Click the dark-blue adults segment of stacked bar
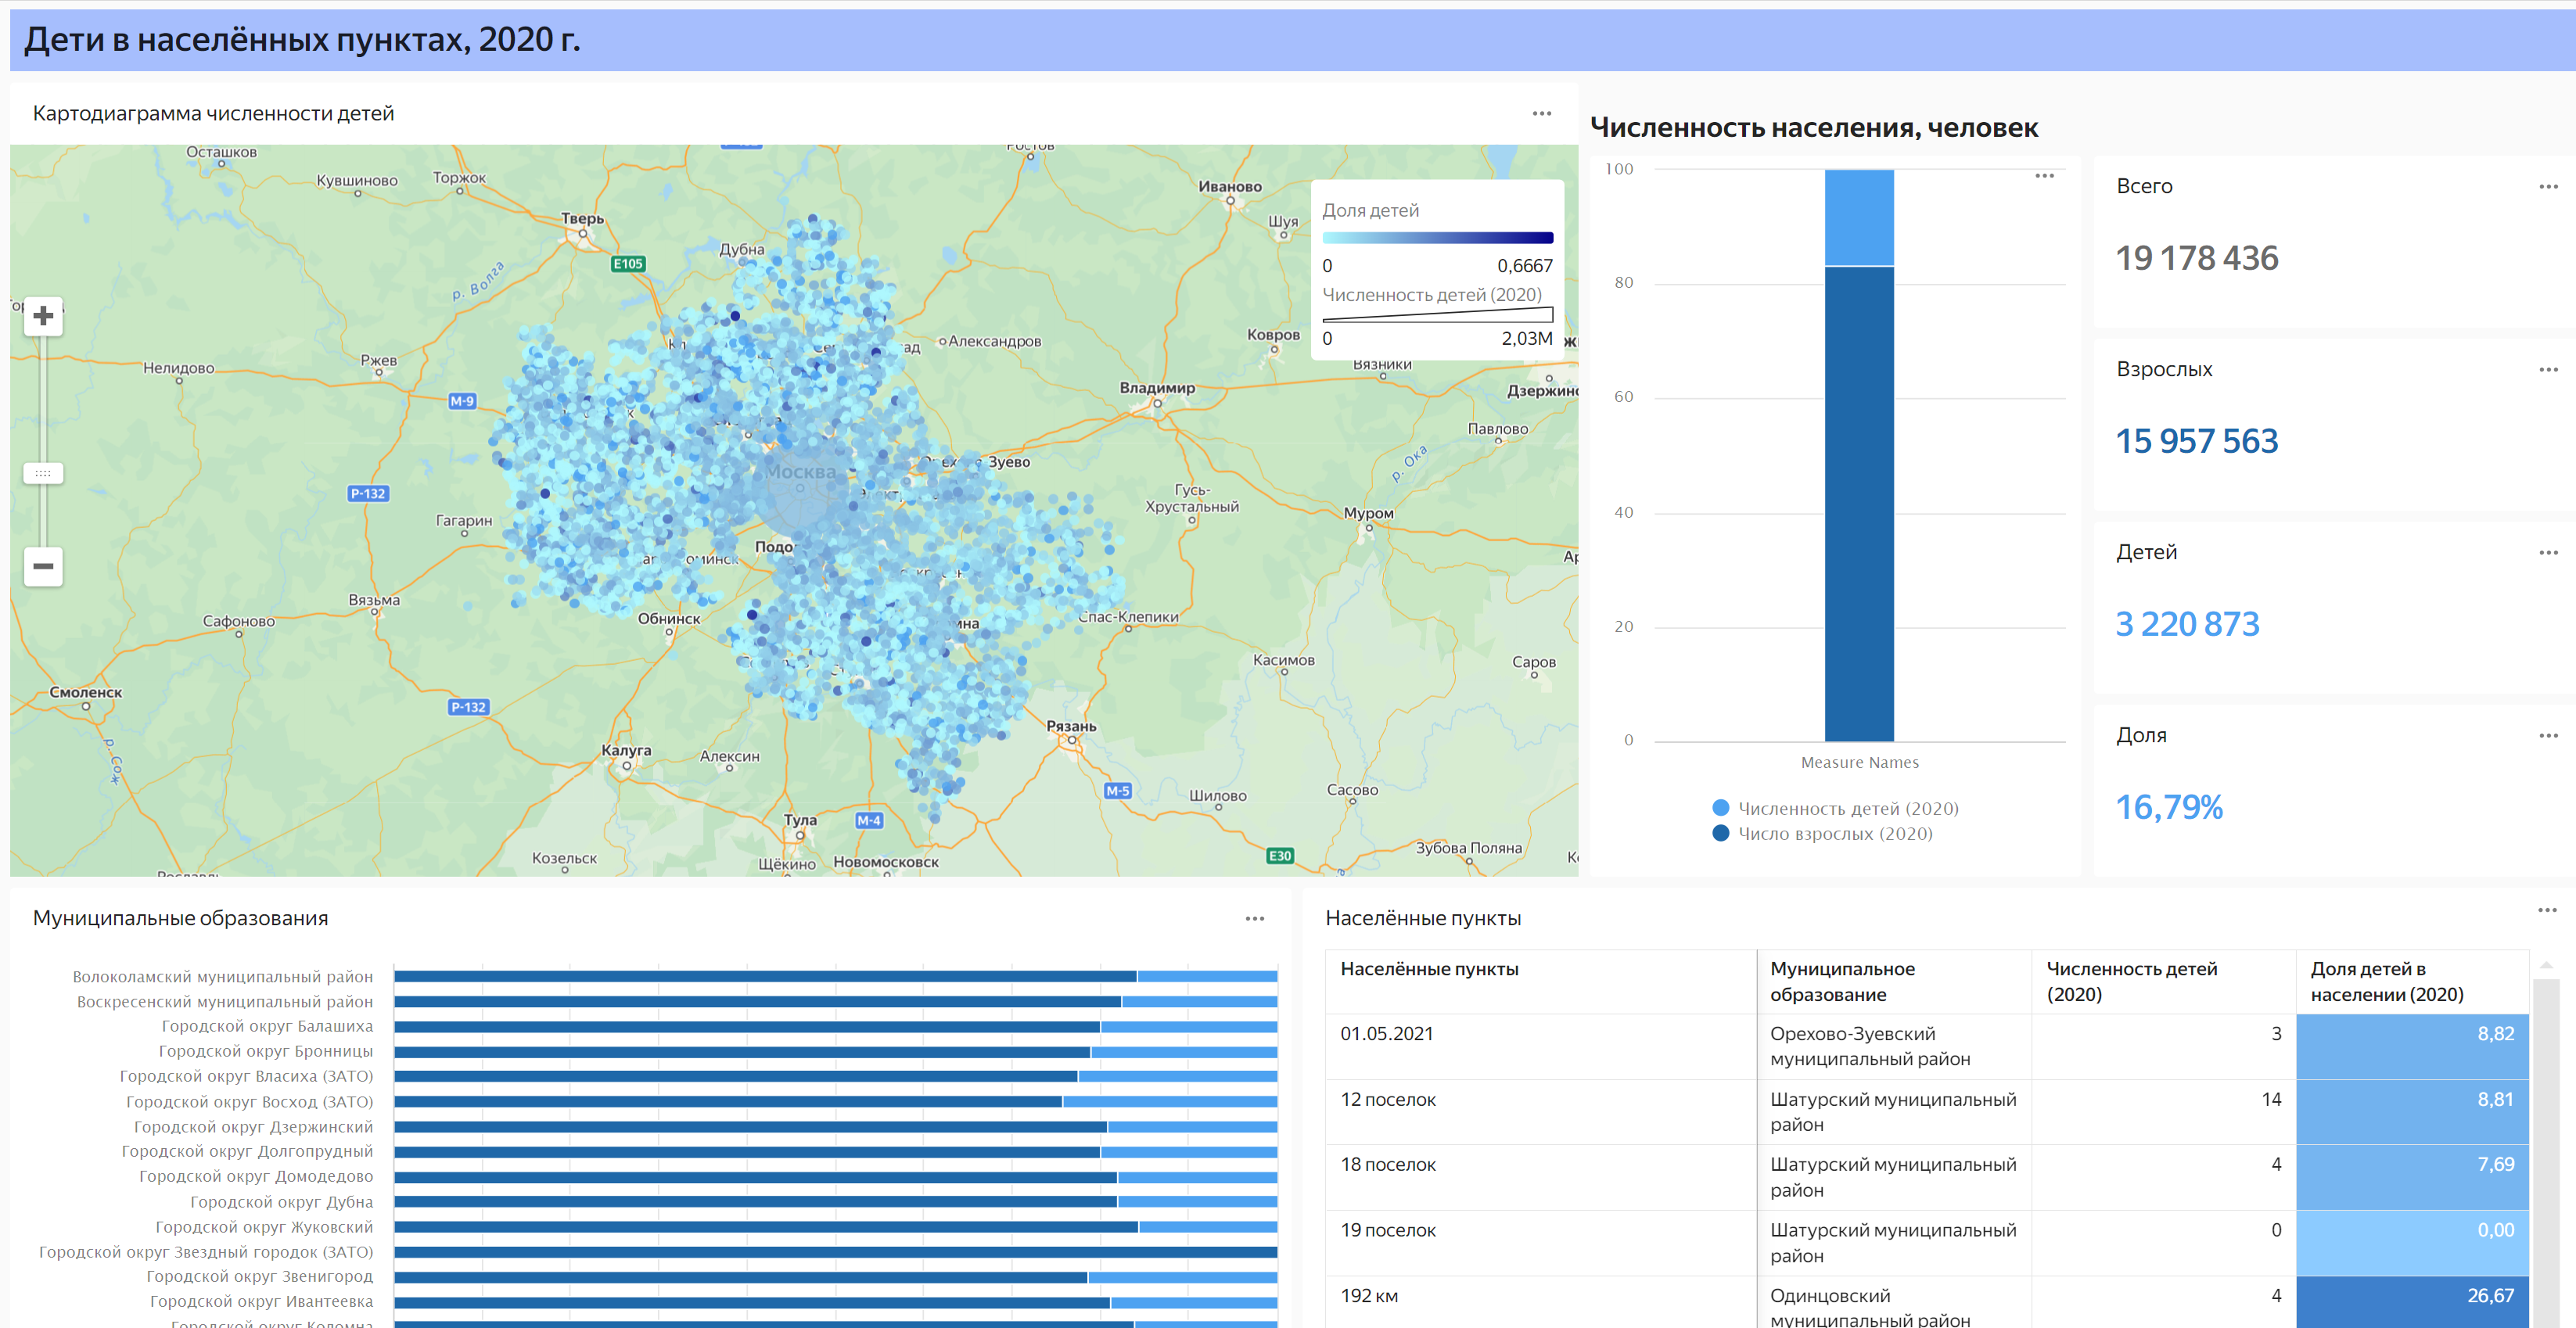This screenshot has height=1328, width=2576. [1859, 504]
